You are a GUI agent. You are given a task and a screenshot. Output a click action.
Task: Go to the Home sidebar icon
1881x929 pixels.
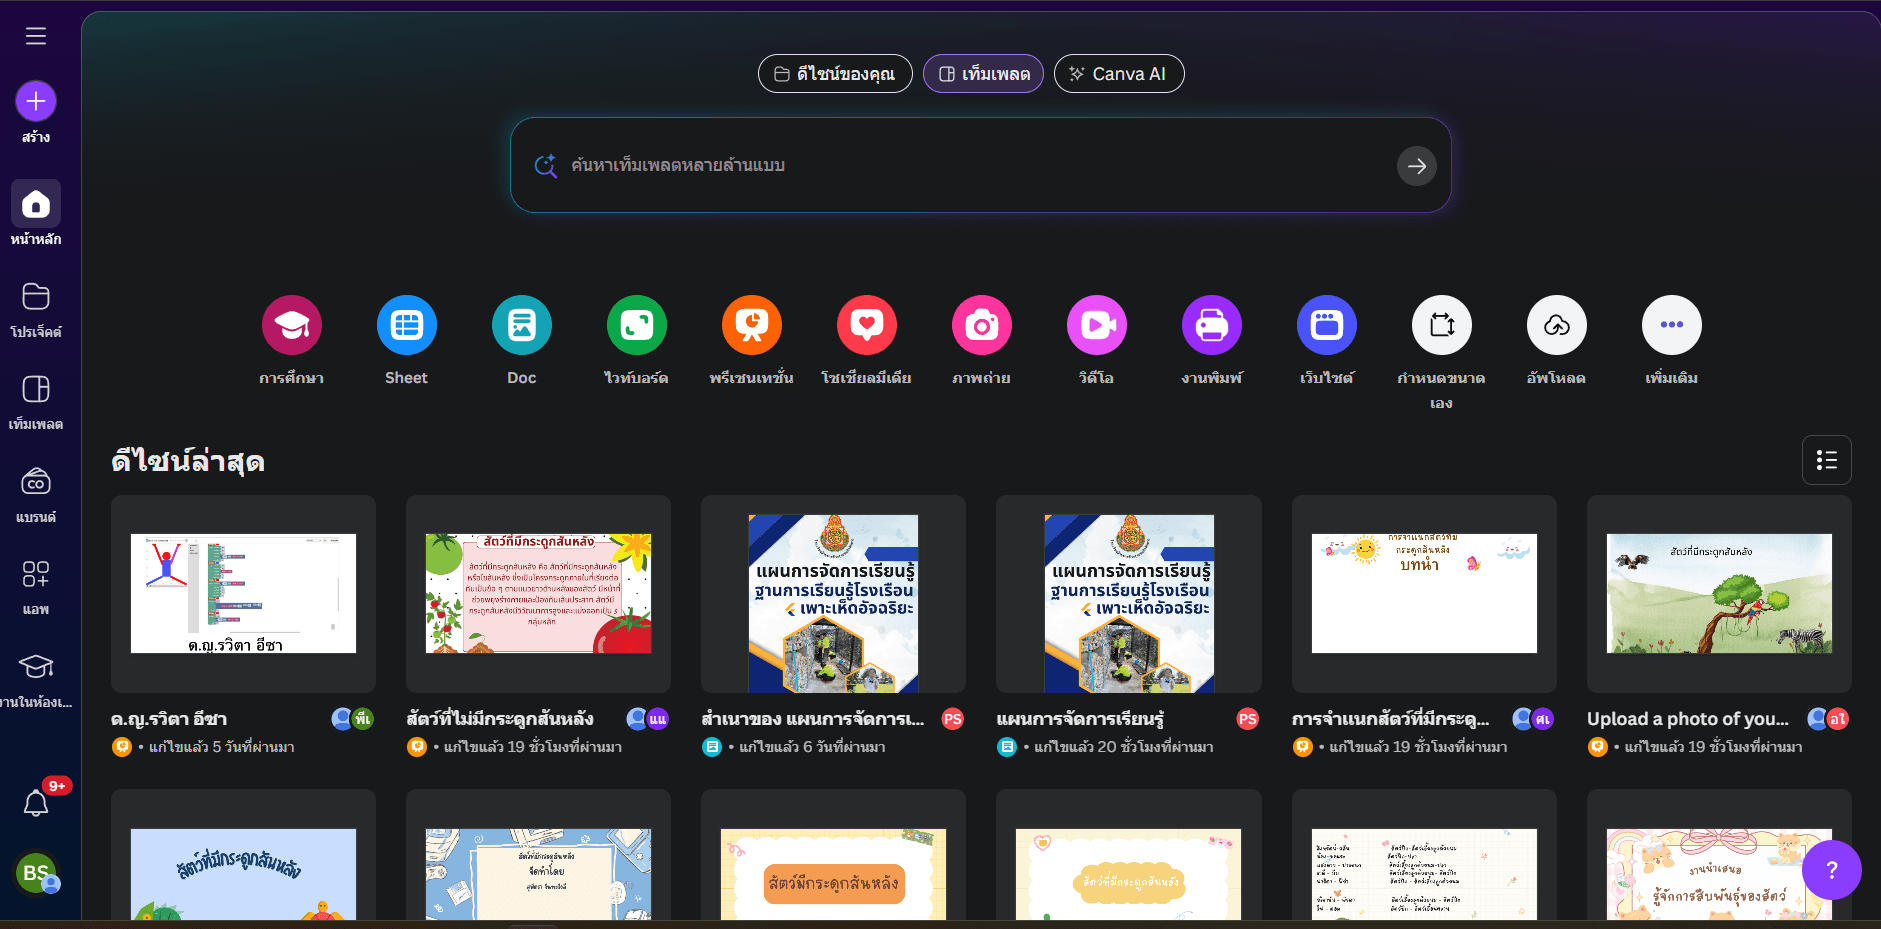coord(36,204)
